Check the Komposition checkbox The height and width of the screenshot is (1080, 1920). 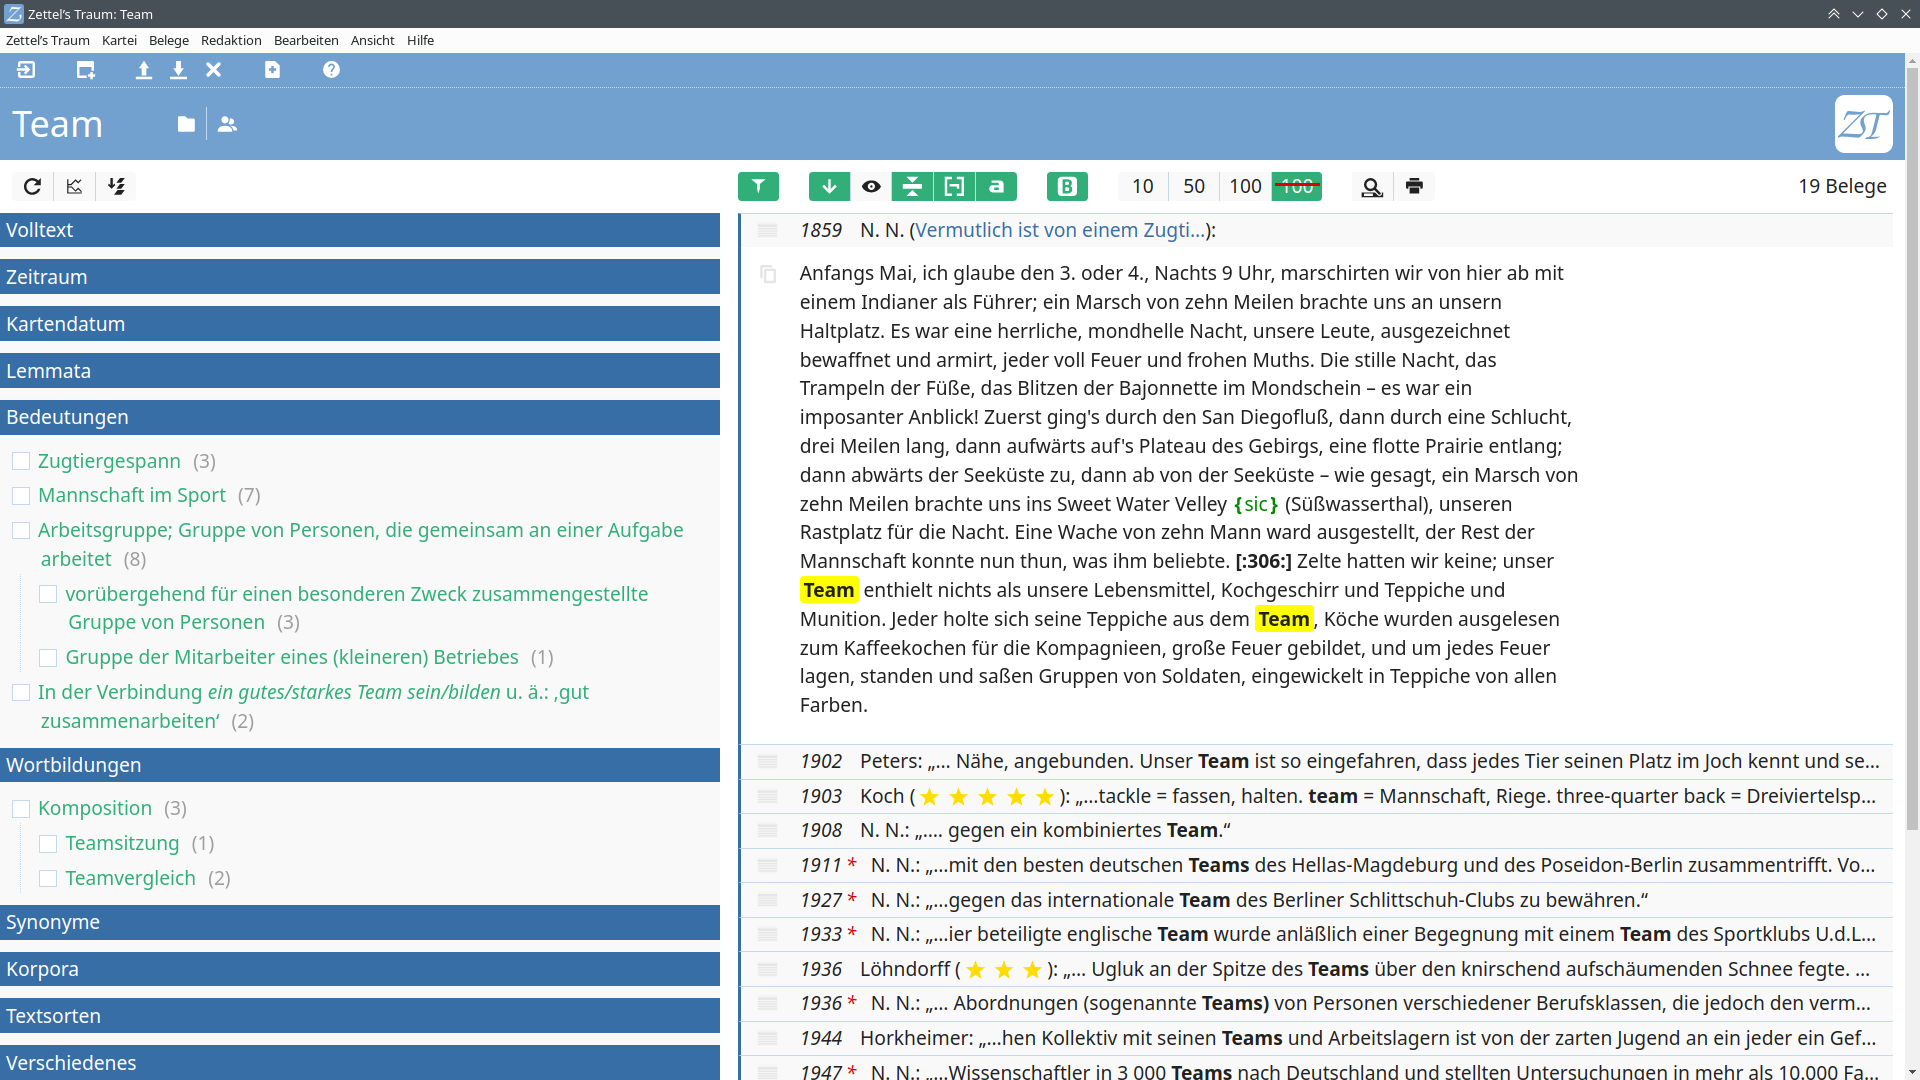coord(21,808)
